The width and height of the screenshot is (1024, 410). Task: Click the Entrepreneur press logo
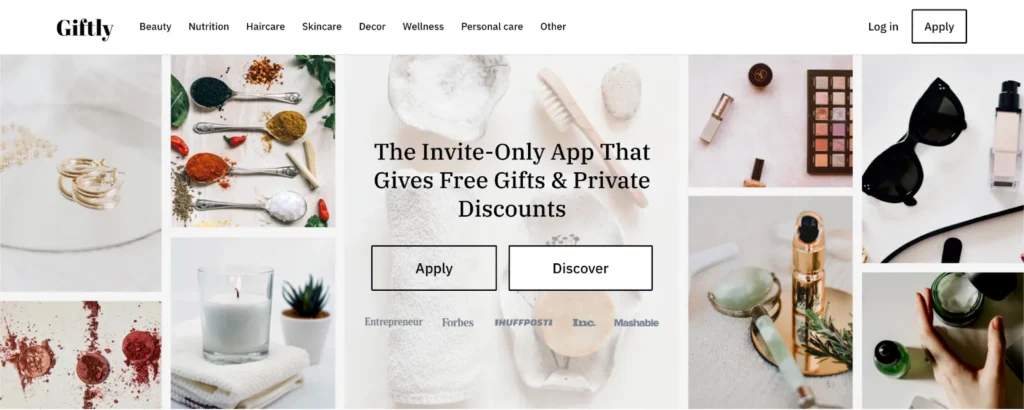coord(393,322)
